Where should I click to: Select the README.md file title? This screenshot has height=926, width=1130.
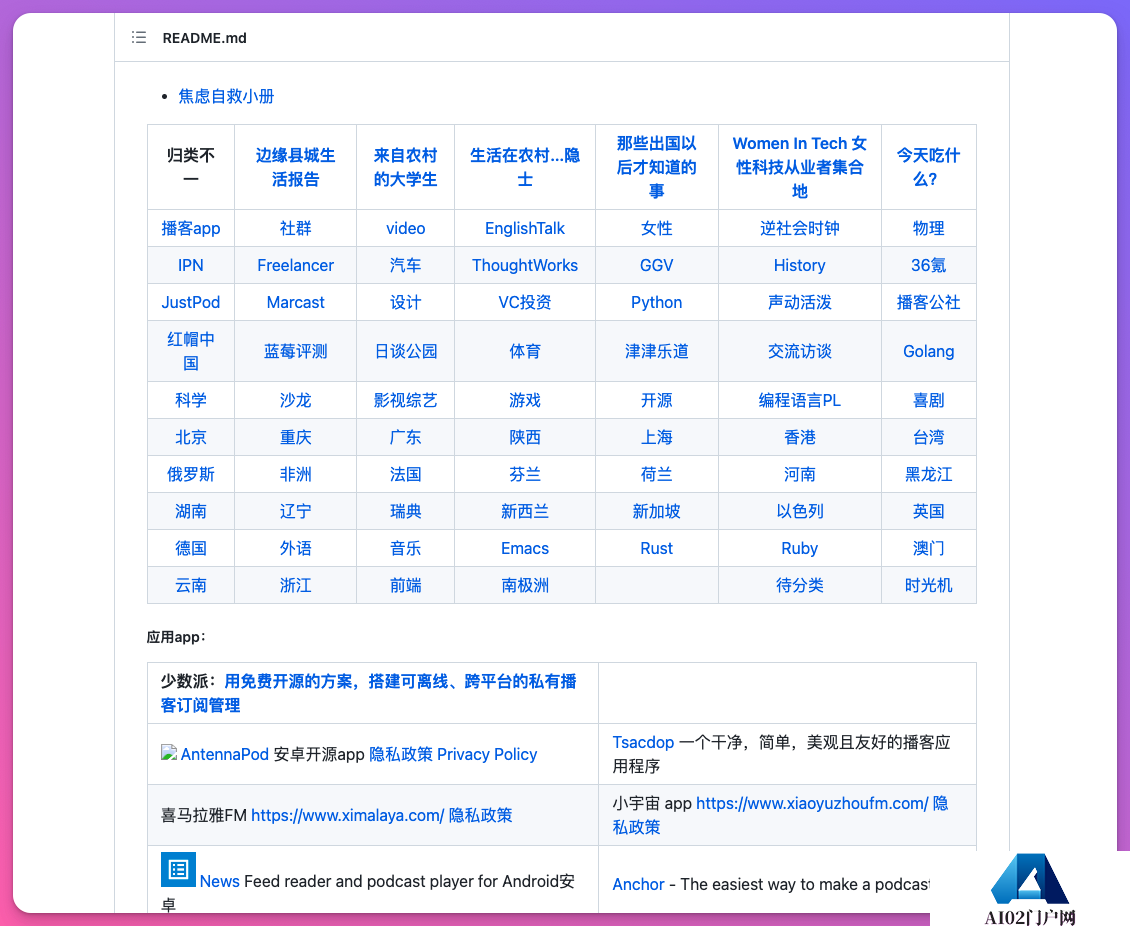[x=205, y=37]
